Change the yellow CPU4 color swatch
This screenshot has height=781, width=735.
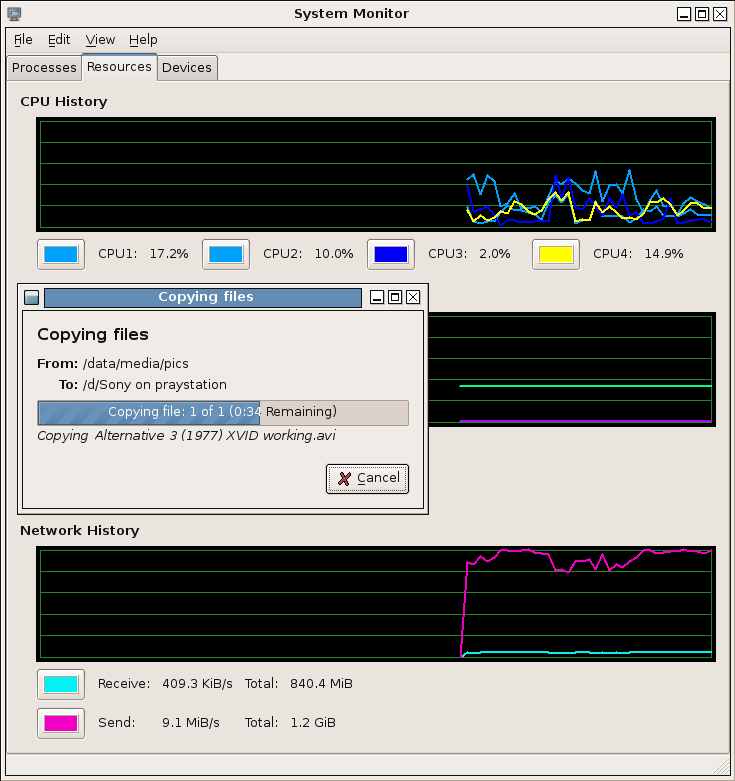click(x=556, y=255)
